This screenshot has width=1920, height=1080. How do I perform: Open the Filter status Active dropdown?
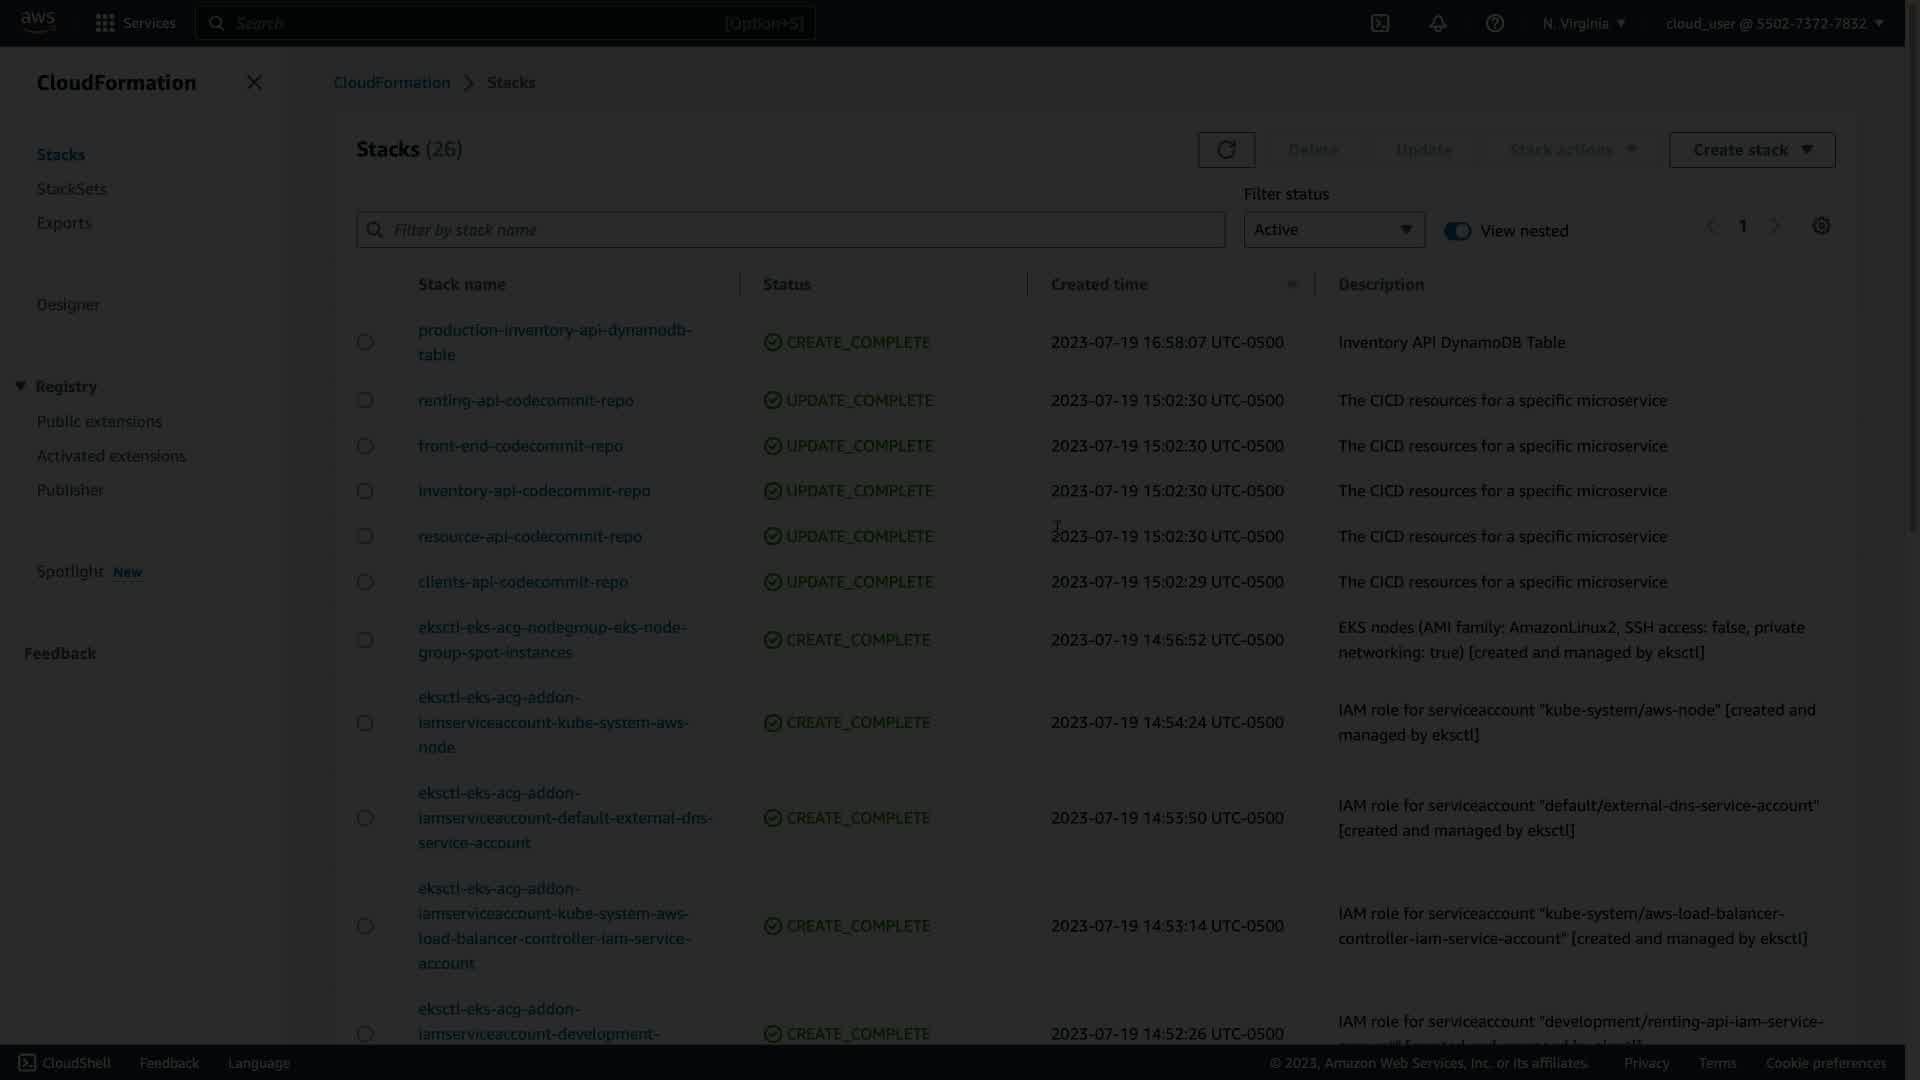tap(1334, 230)
